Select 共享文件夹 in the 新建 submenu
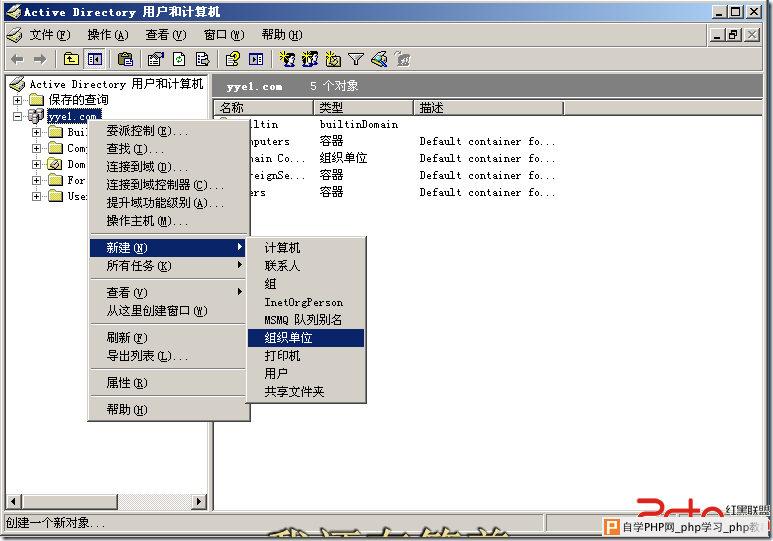This screenshot has width=773, height=541. (x=306, y=392)
